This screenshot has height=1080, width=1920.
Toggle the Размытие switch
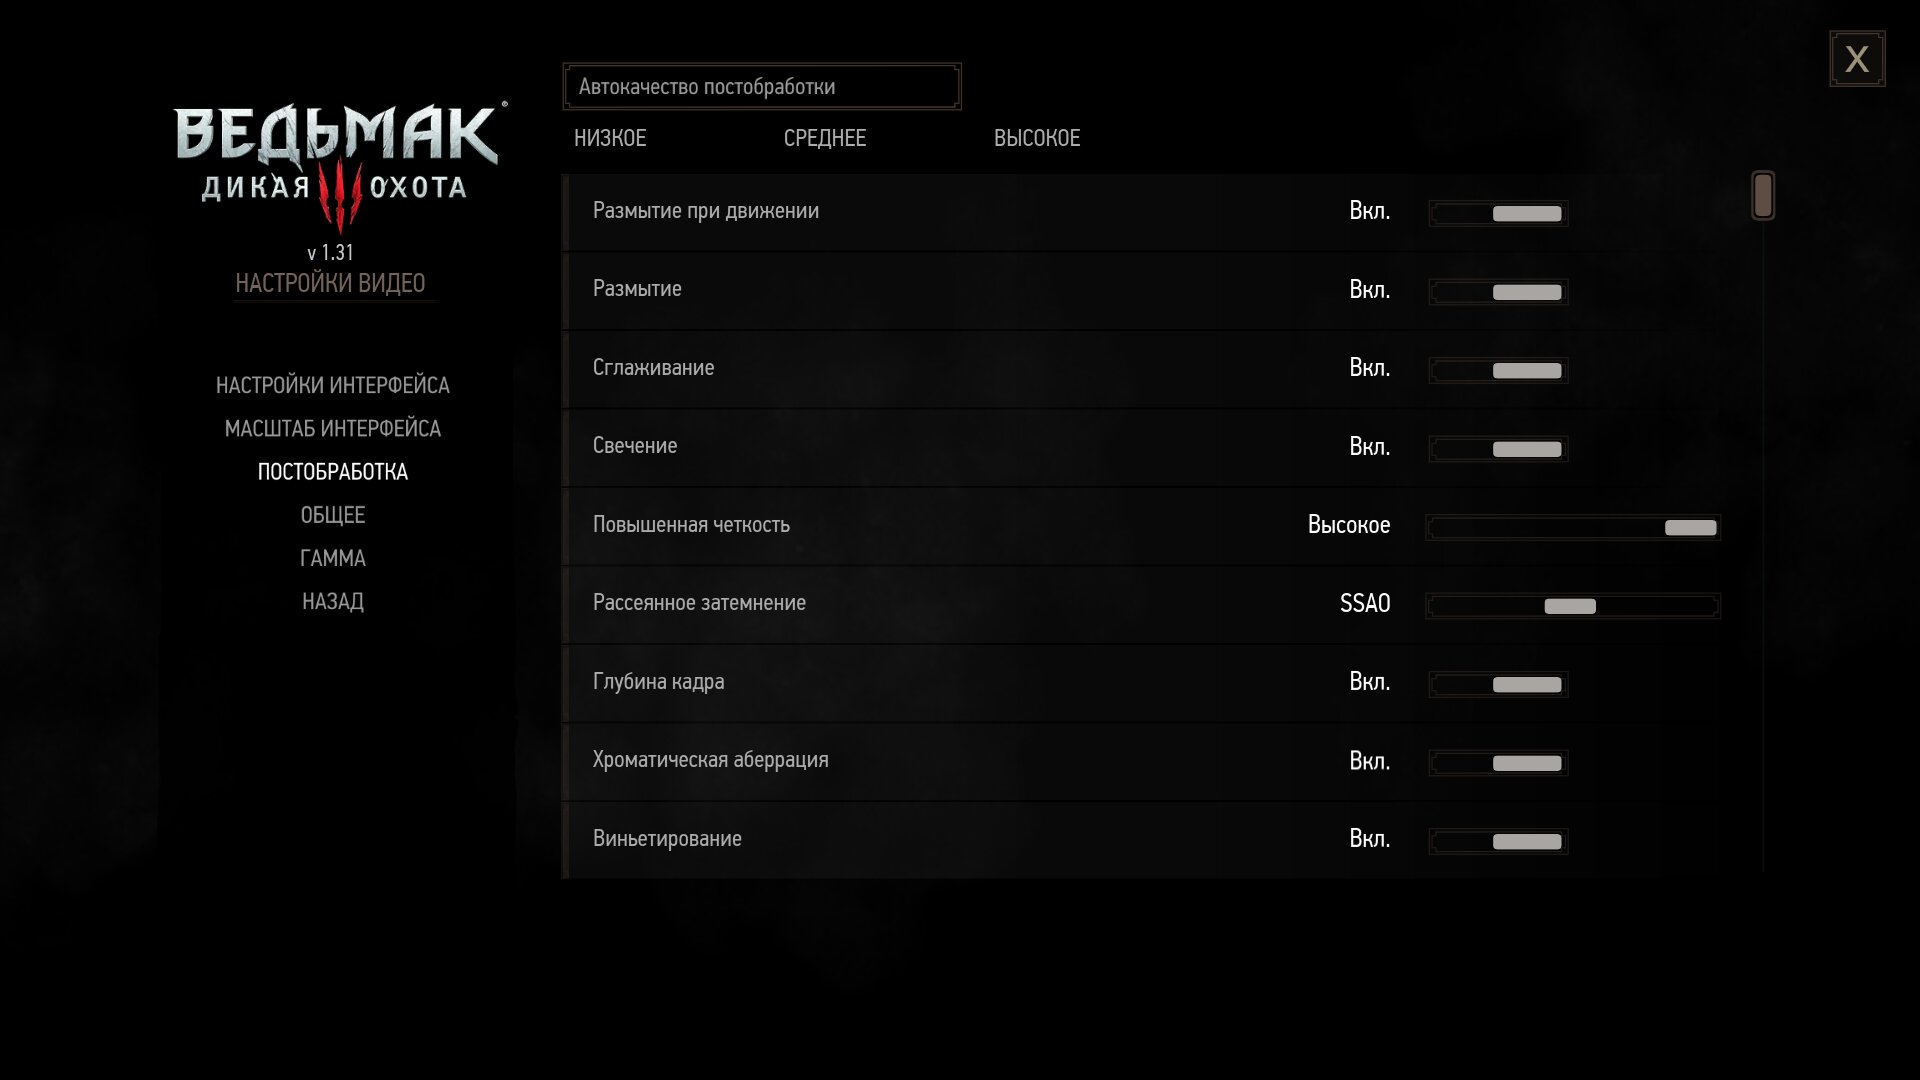coord(1498,292)
